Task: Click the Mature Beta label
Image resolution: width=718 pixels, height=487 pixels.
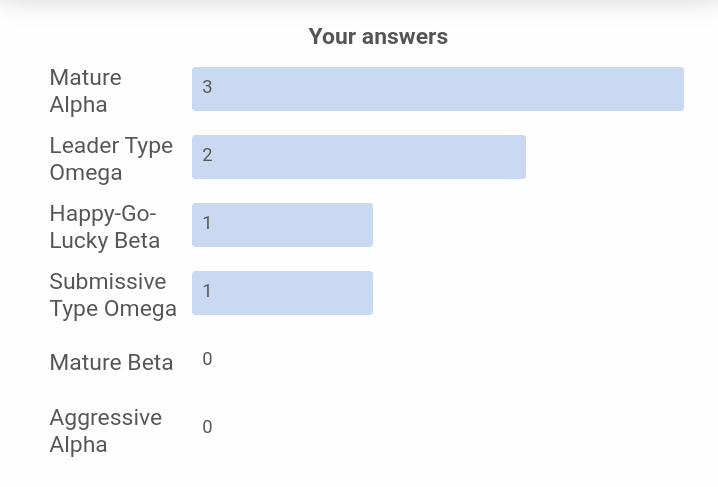Action: [111, 362]
